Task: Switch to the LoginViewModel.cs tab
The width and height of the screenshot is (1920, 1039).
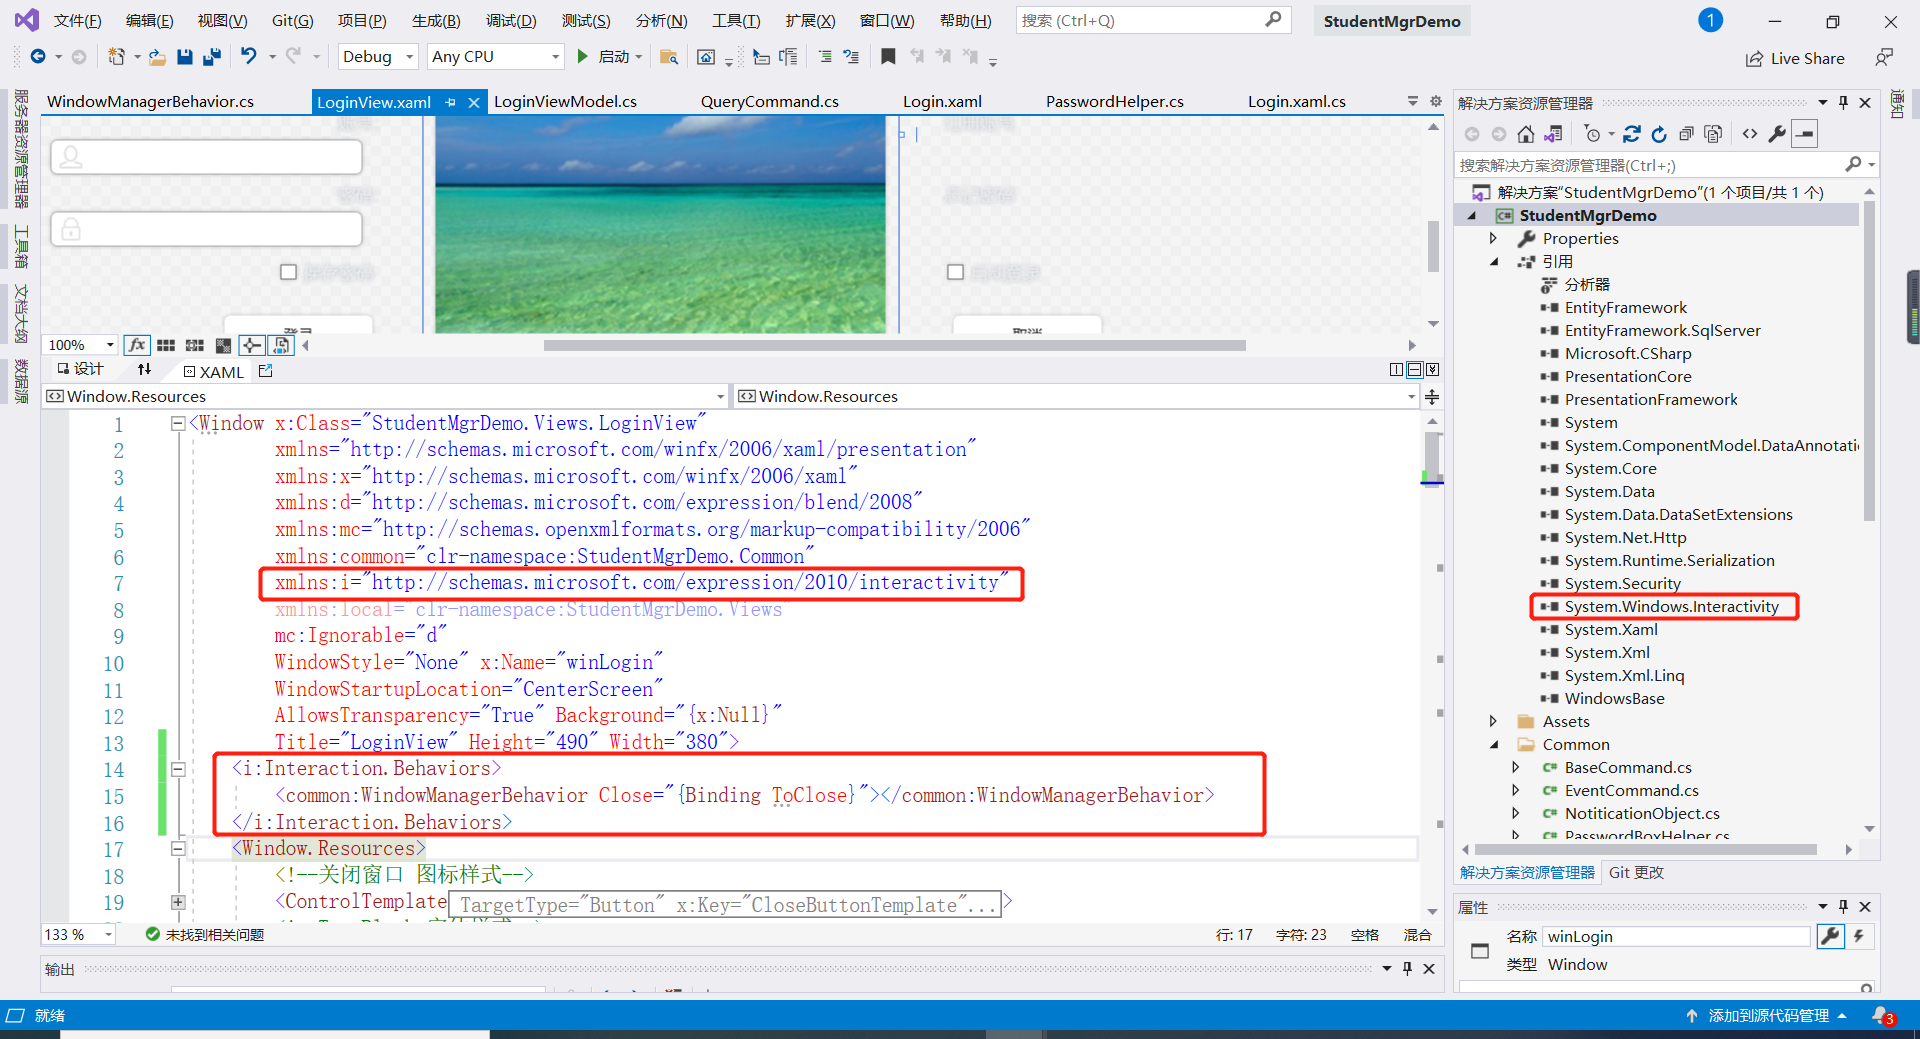Action: tap(565, 101)
